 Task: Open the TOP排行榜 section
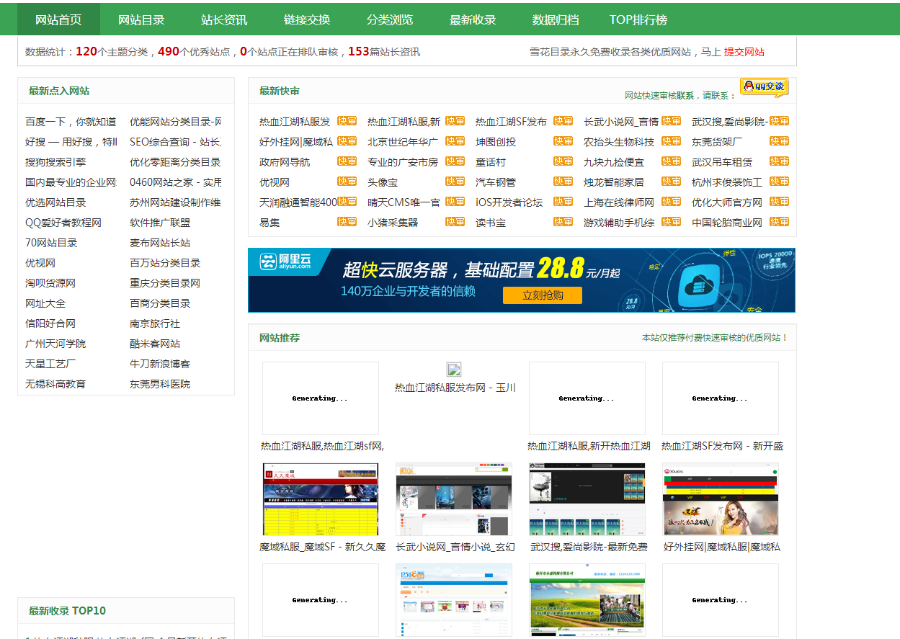tap(637, 19)
